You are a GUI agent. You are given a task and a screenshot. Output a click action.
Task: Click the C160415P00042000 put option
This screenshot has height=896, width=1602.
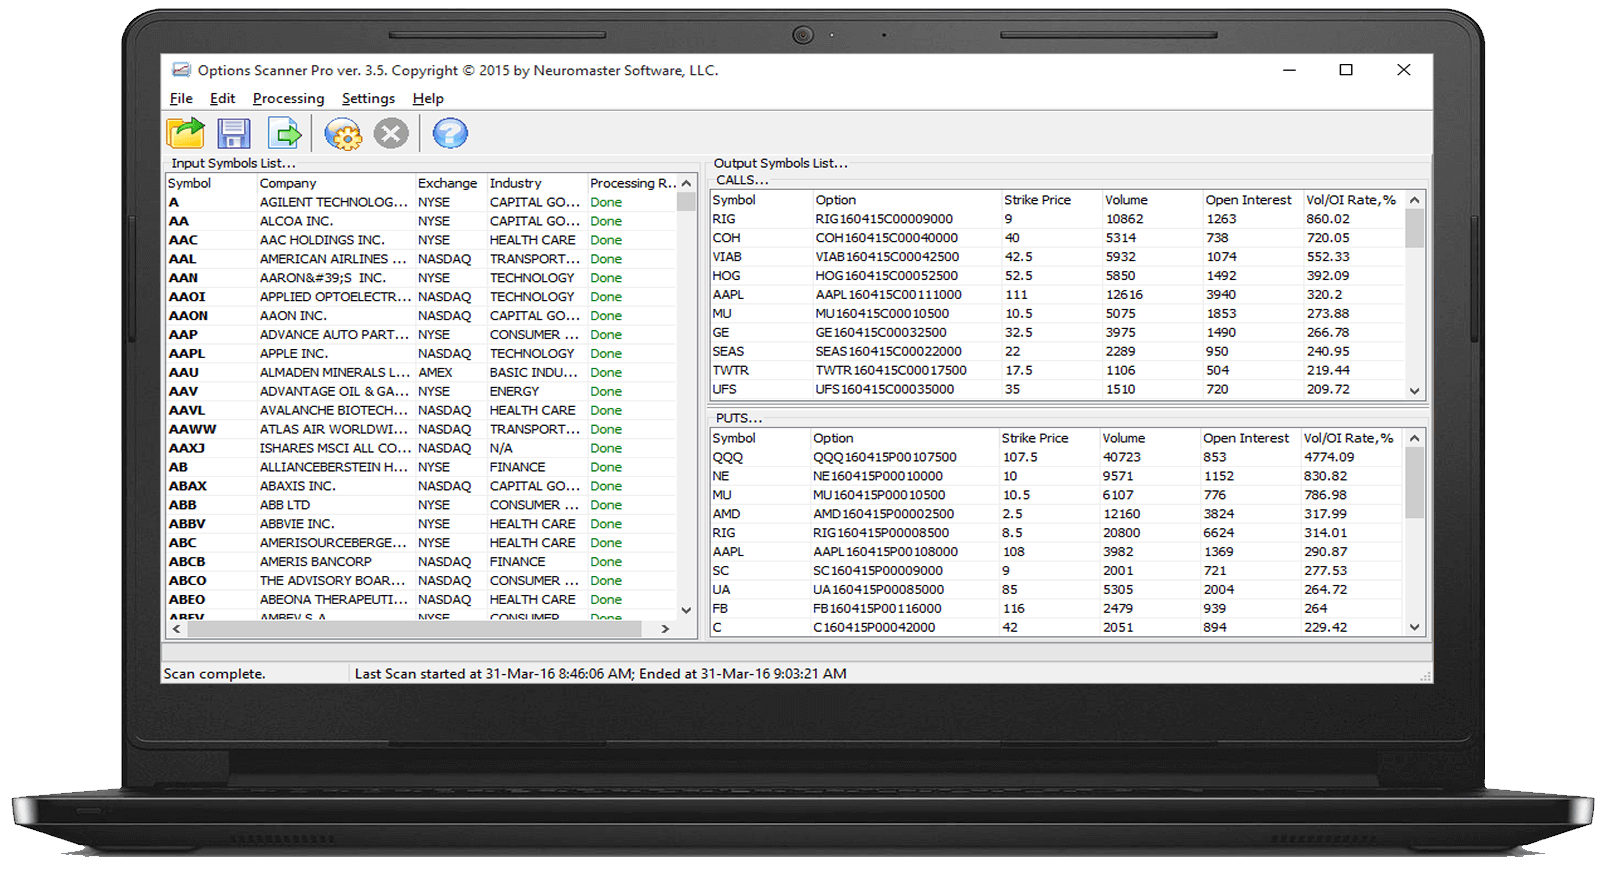coord(874,627)
